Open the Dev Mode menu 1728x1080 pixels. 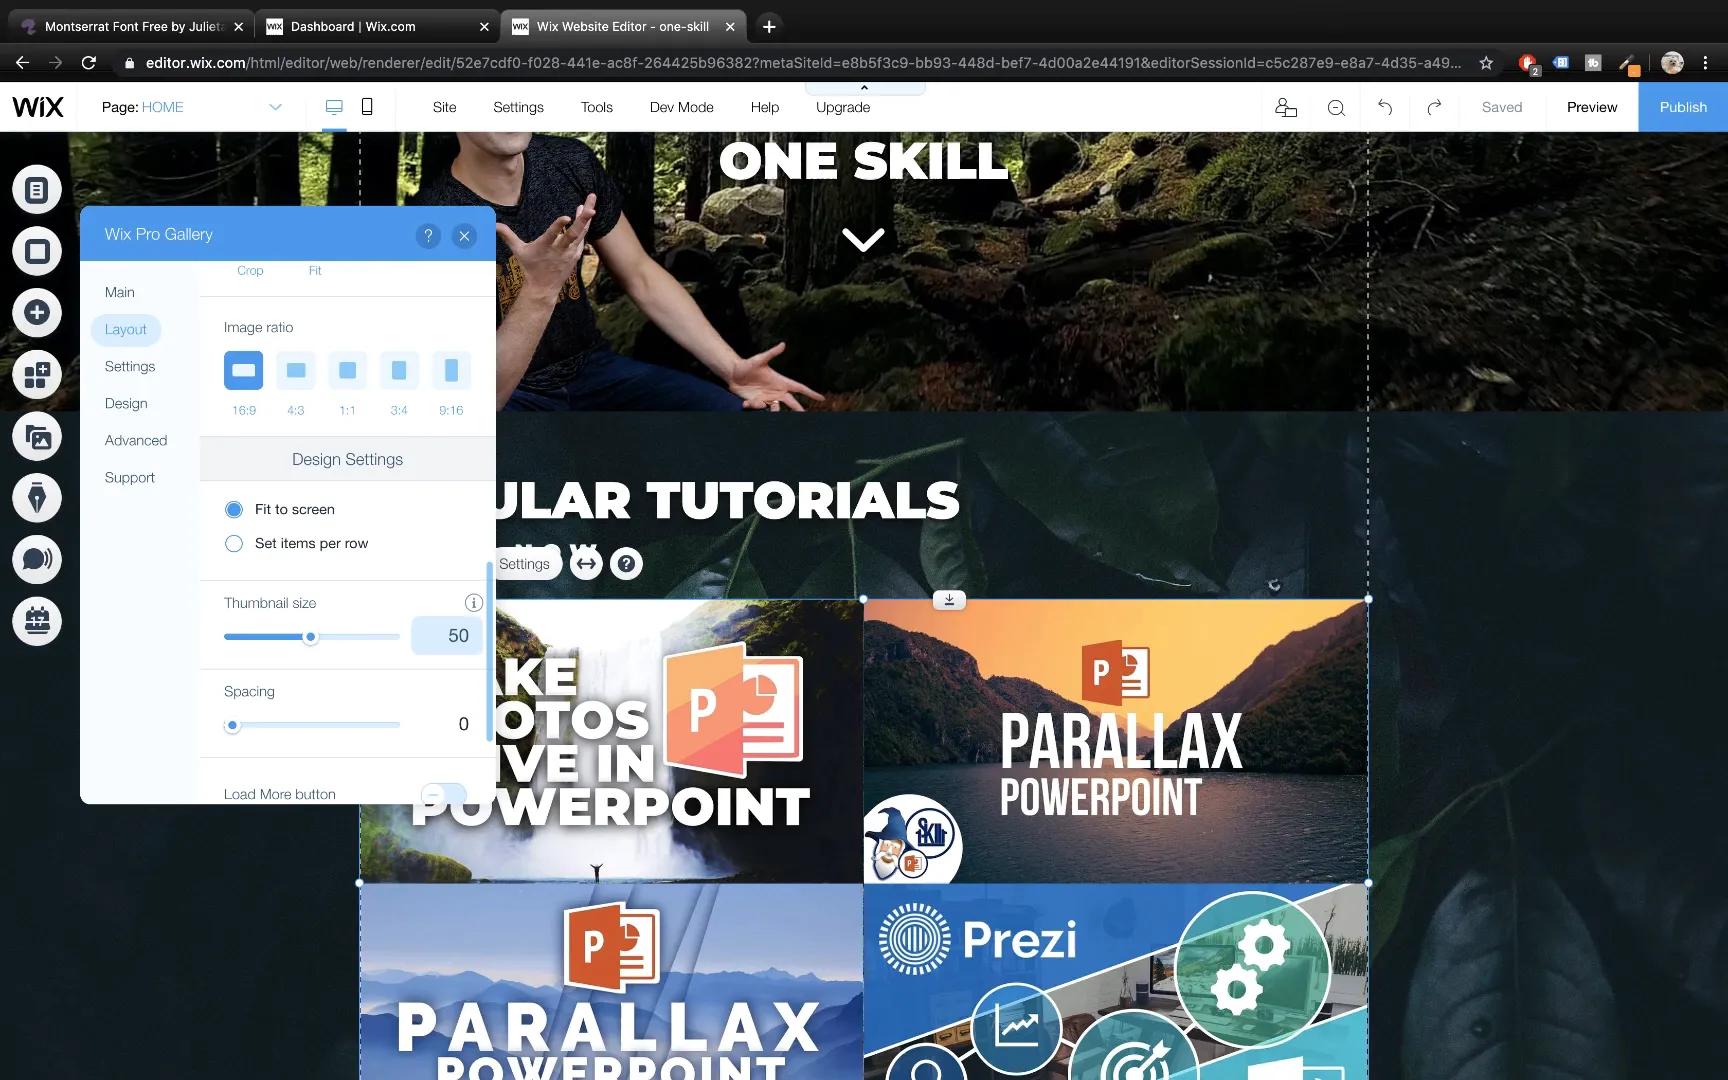pyautogui.click(x=682, y=107)
